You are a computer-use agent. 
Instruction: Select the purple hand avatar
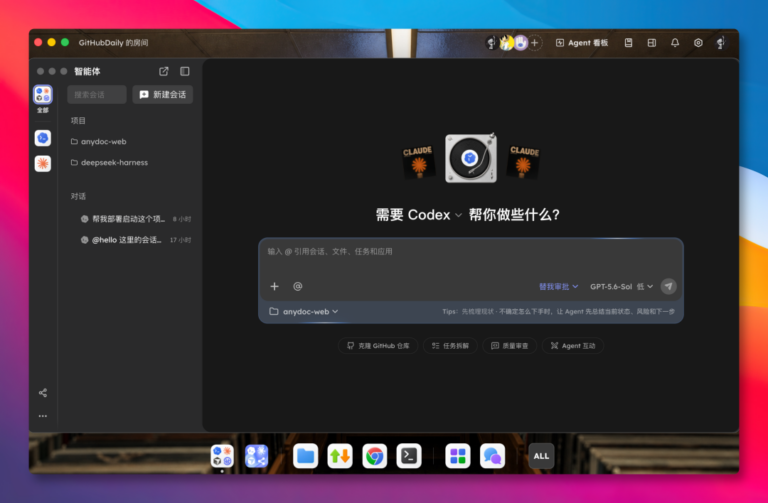521,43
